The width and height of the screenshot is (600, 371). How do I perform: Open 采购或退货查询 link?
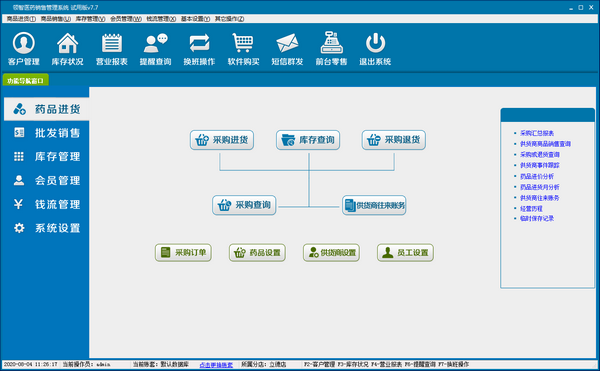point(540,155)
